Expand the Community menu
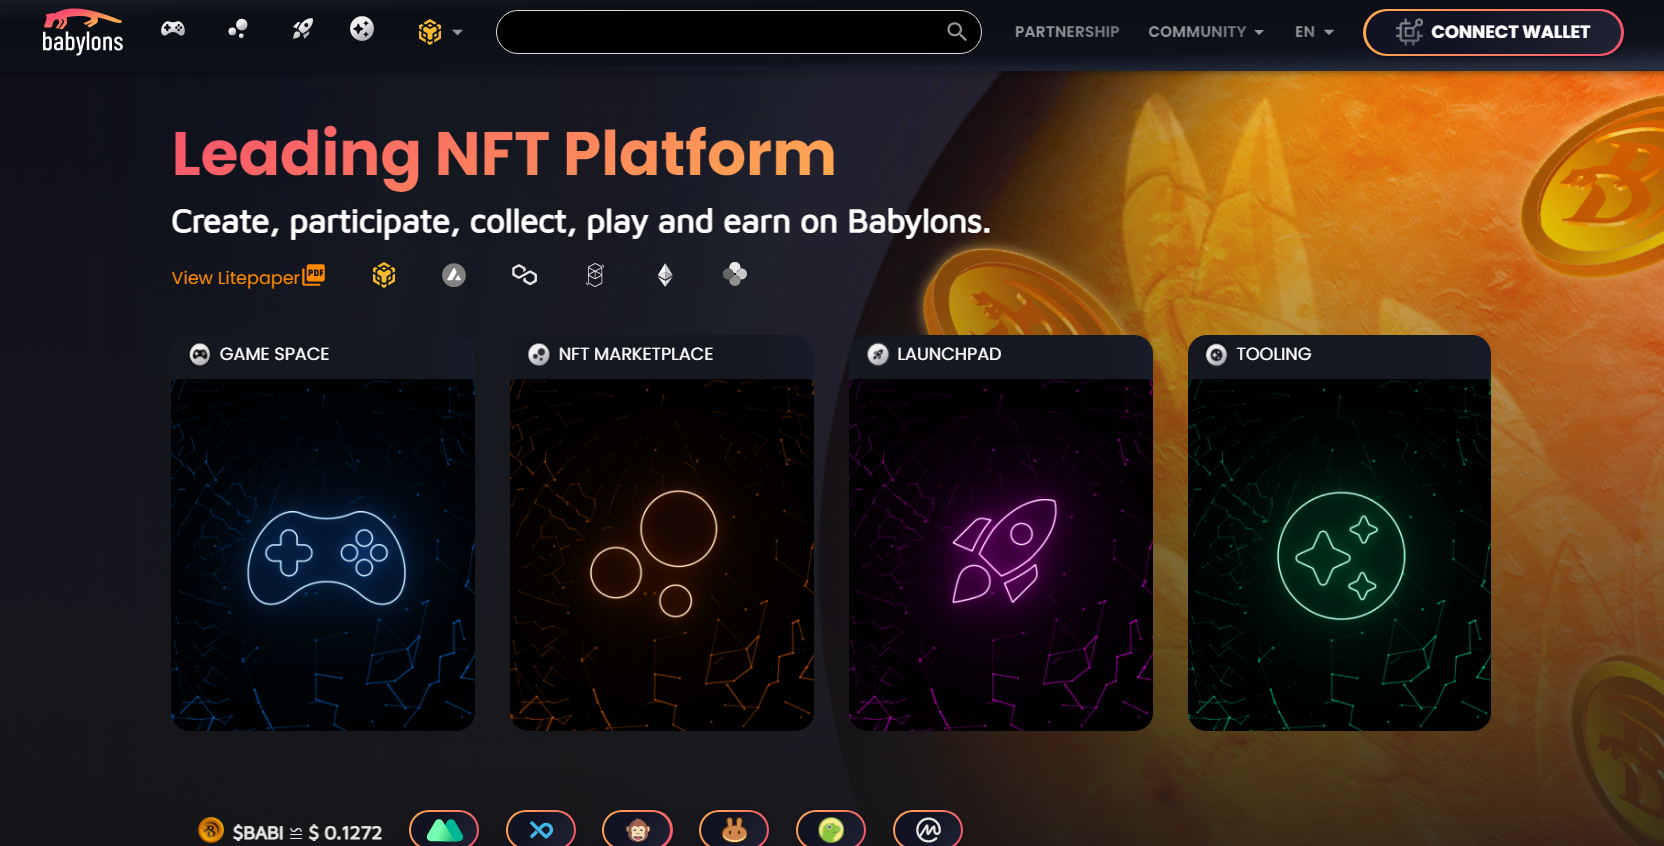Screen dimensions: 1664x846 [1206, 32]
